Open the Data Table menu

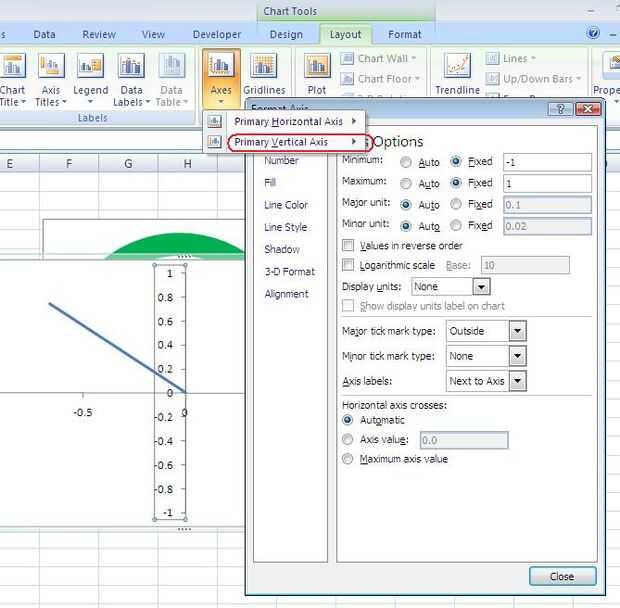(172, 80)
